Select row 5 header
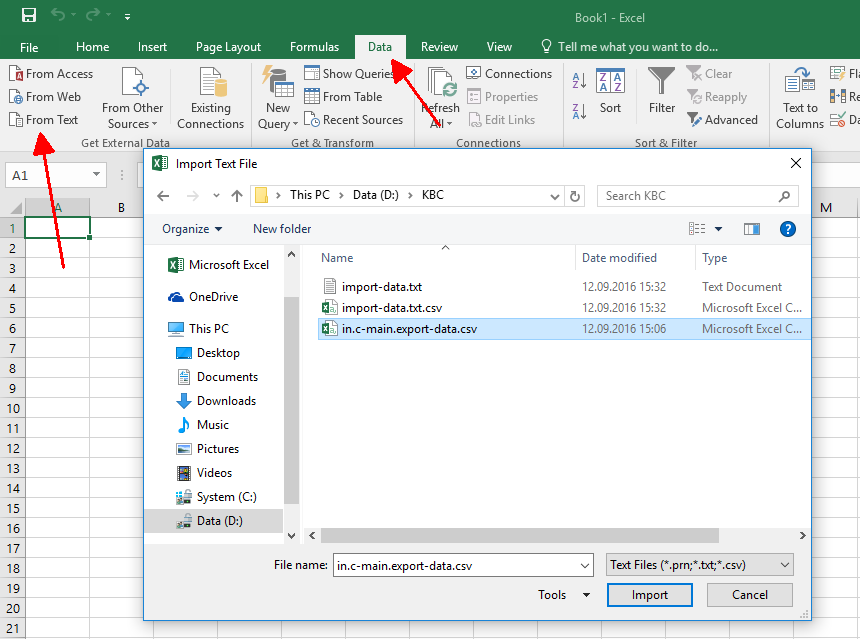 coord(12,308)
